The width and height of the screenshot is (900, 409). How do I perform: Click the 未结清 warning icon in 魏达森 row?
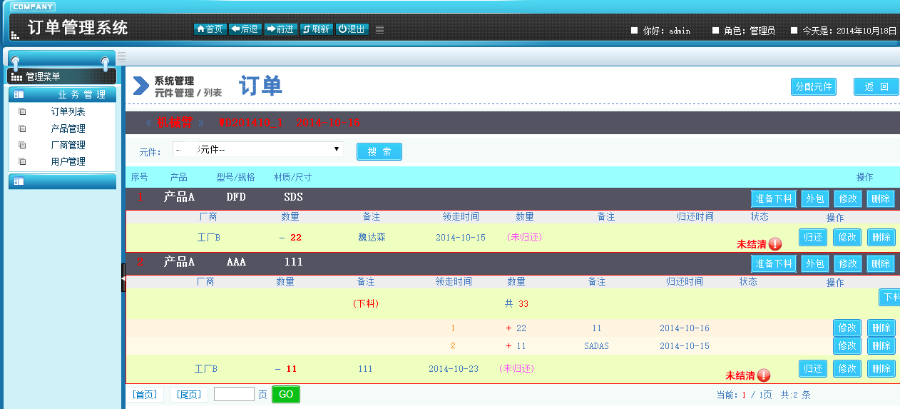(x=775, y=244)
